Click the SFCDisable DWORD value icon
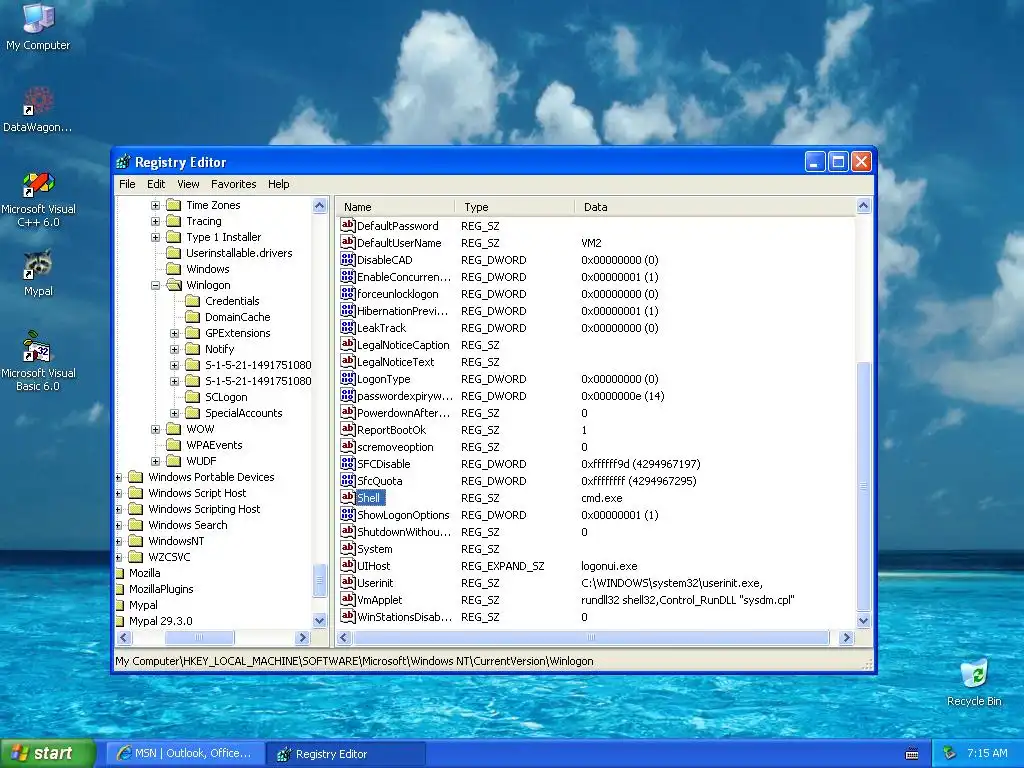This screenshot has width=1024, height=768. 347,463
